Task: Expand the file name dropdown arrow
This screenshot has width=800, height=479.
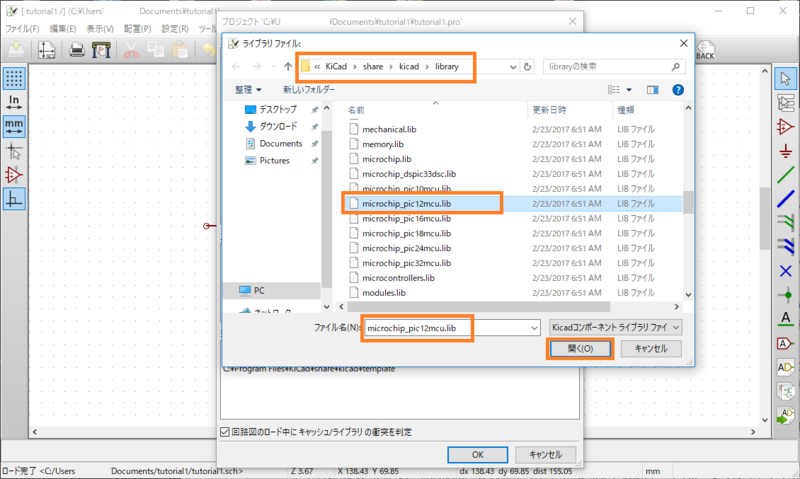Action: (534, 328)
